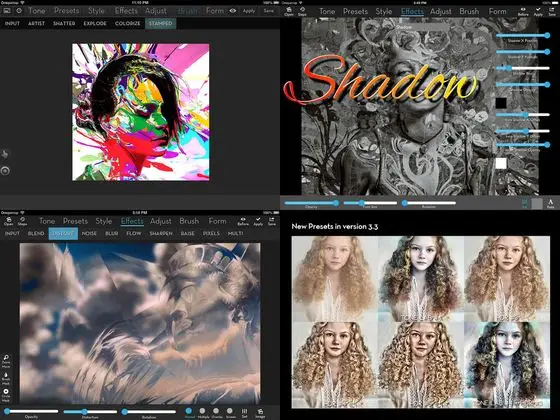Select the BLUR effect option

point(112,233)
